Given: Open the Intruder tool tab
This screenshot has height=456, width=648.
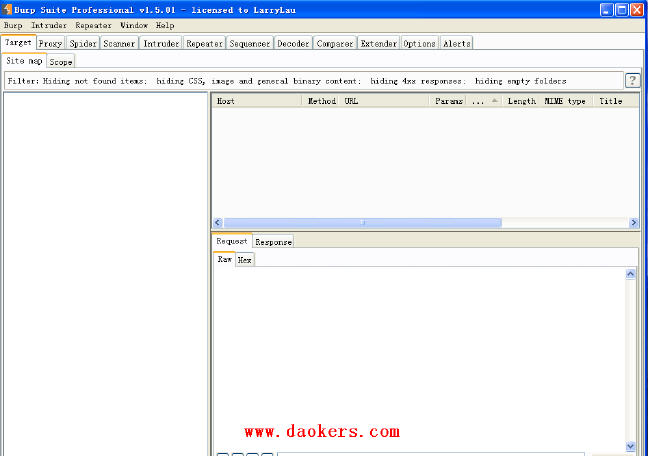Looking at the screenshot, I should pos(161,43).
